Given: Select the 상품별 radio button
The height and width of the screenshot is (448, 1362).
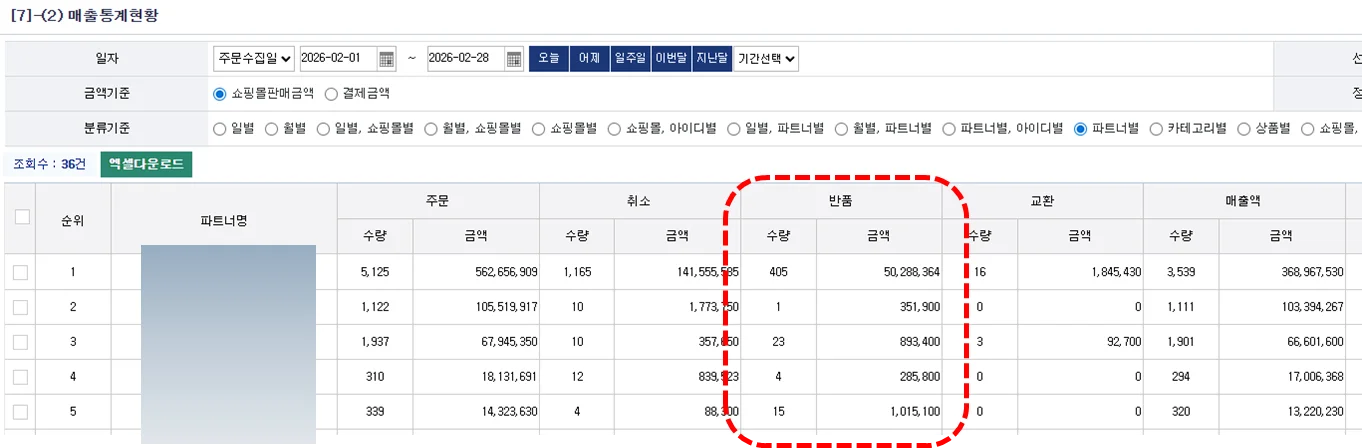Looking at the screenshot, I should (1244, 128).
